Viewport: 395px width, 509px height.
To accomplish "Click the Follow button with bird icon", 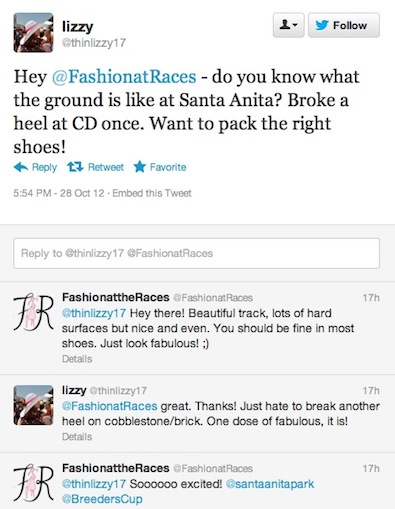I will (x=344, y=25).
